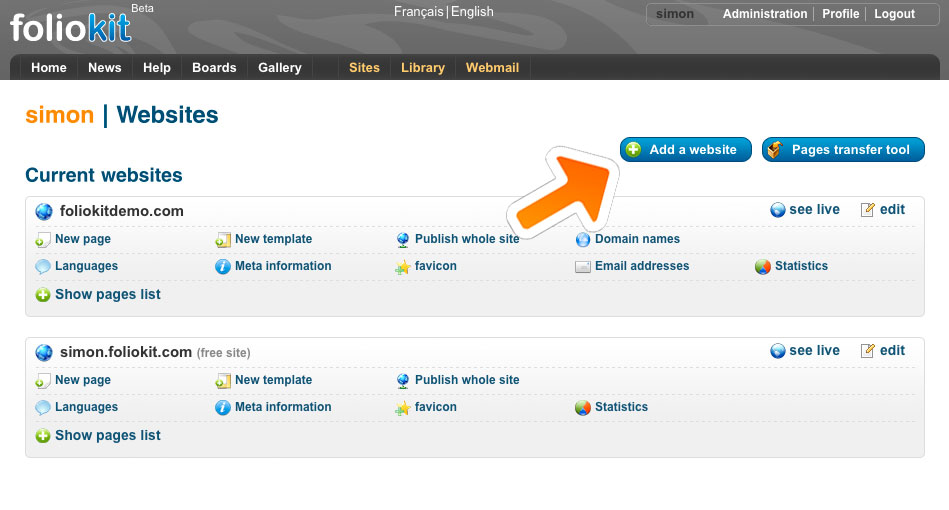Image resolution: width=949 pixels, height=510 pixels.
Task: Expand Show pages list for foliokitdemo.com
Action: 98,295
